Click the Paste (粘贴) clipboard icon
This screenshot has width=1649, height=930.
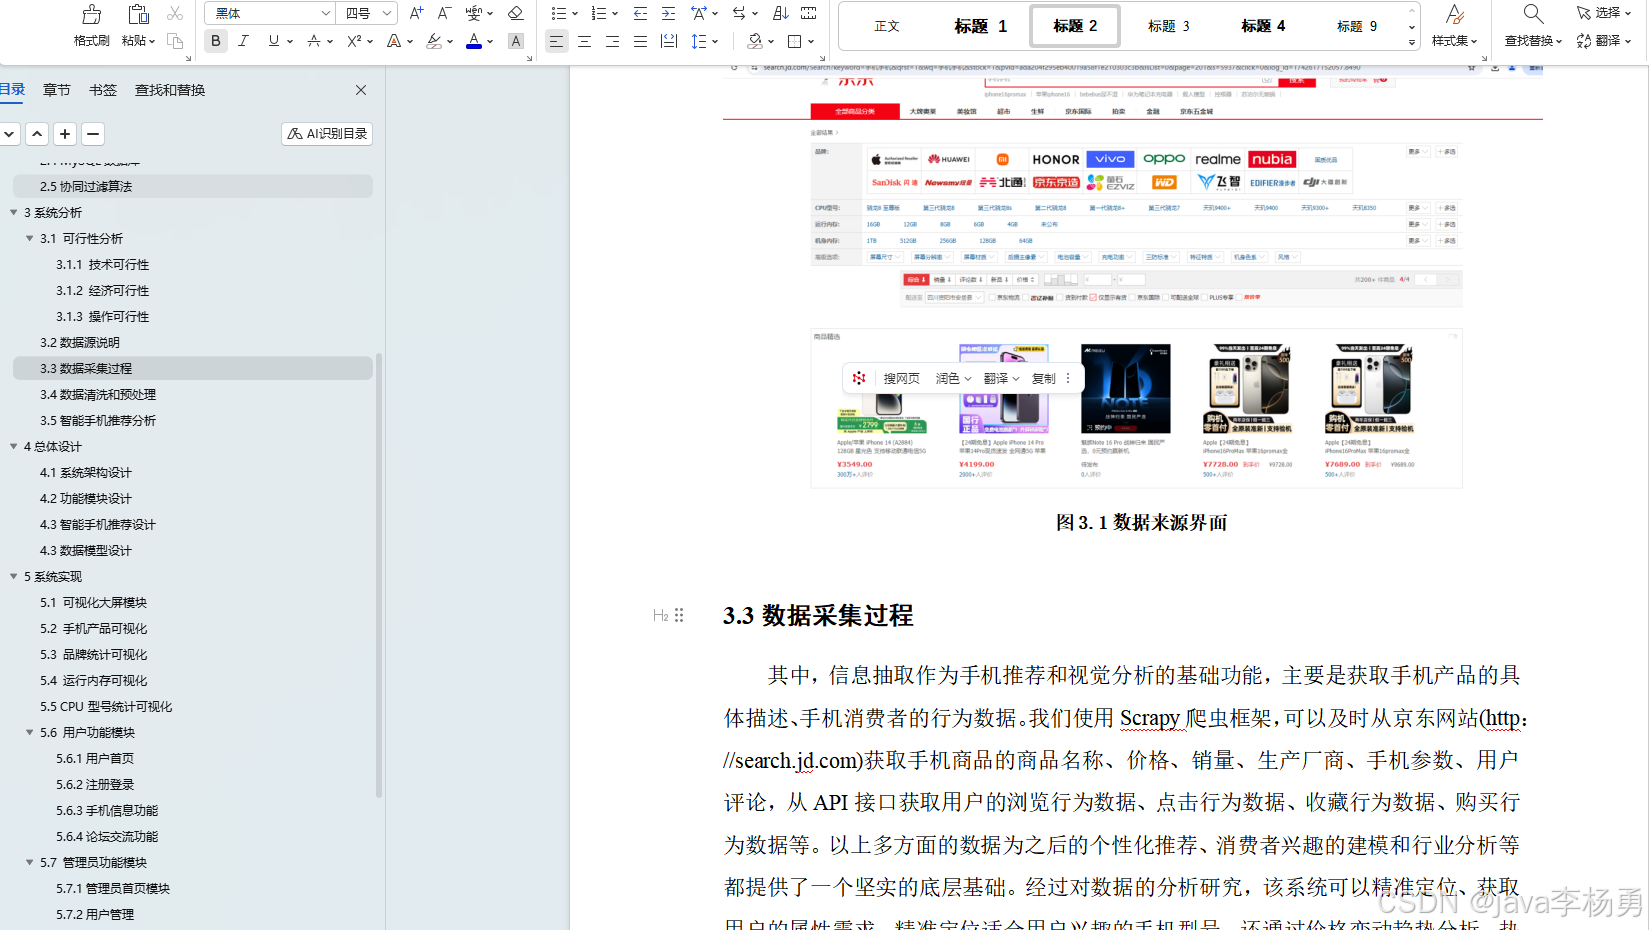tap(138, 14)
